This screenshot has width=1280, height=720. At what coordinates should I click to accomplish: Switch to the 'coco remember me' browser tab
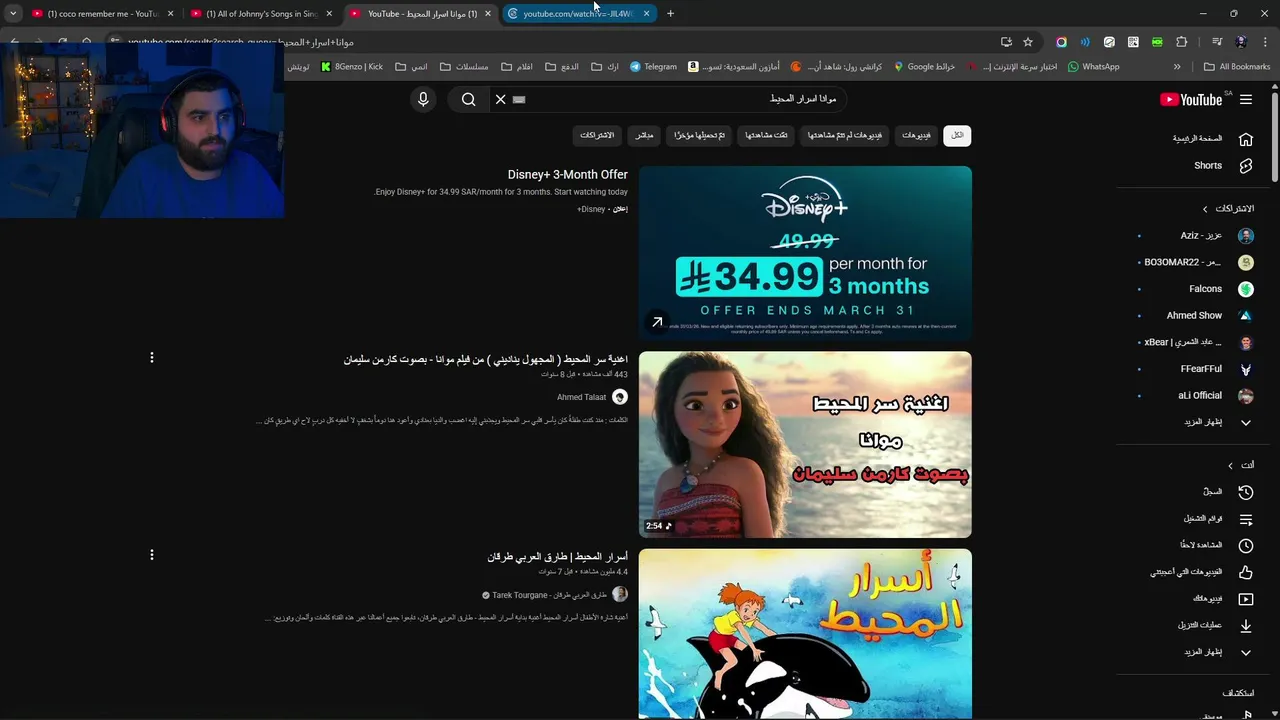102,14
